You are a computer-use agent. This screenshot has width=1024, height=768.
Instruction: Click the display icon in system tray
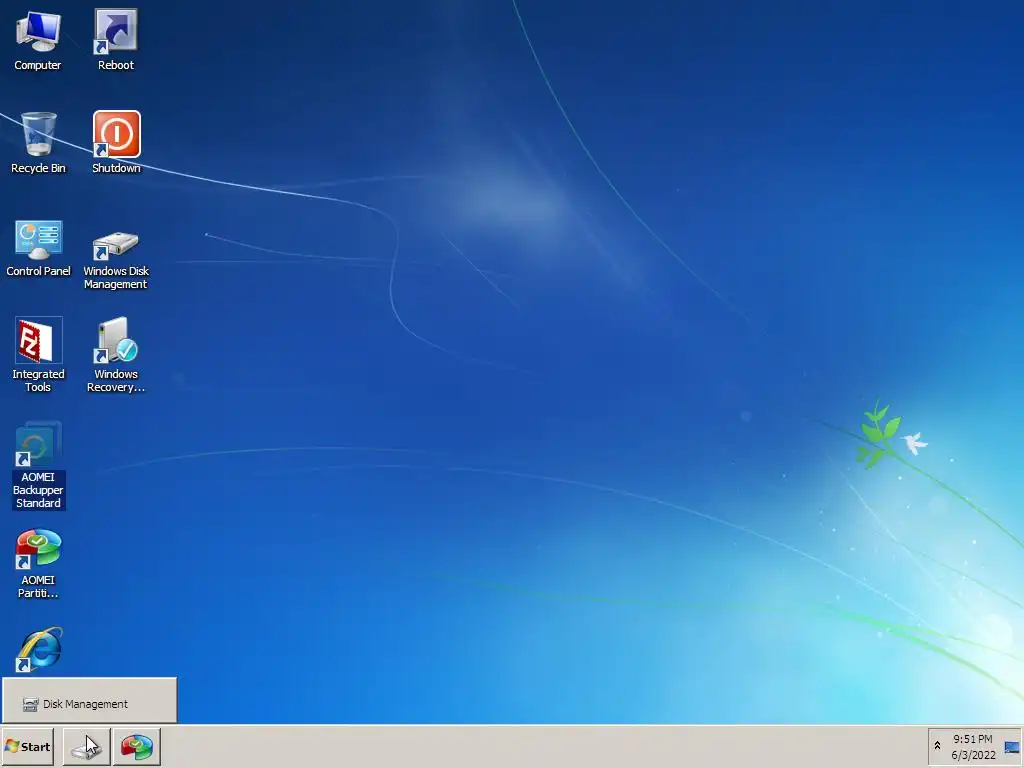click(1012, 747)
